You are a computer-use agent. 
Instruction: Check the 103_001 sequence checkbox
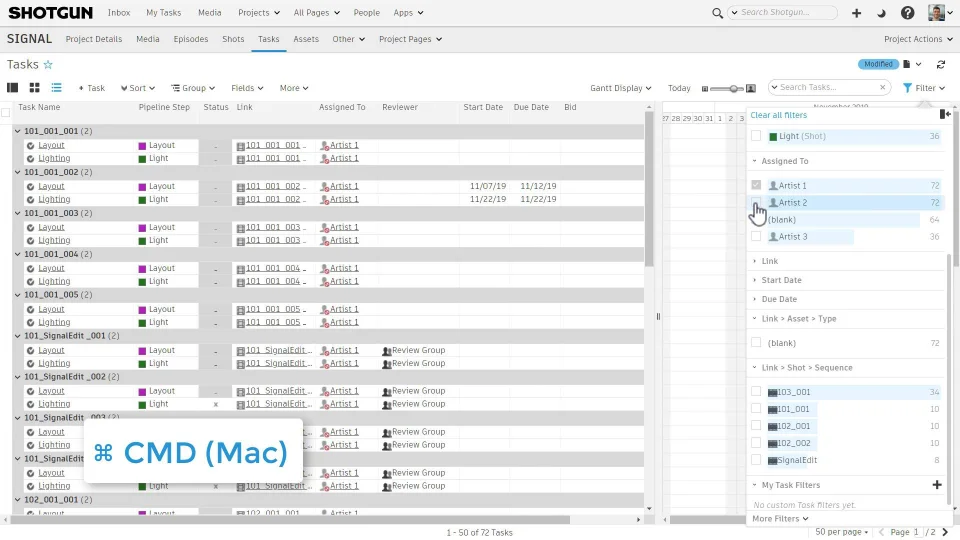756,392
